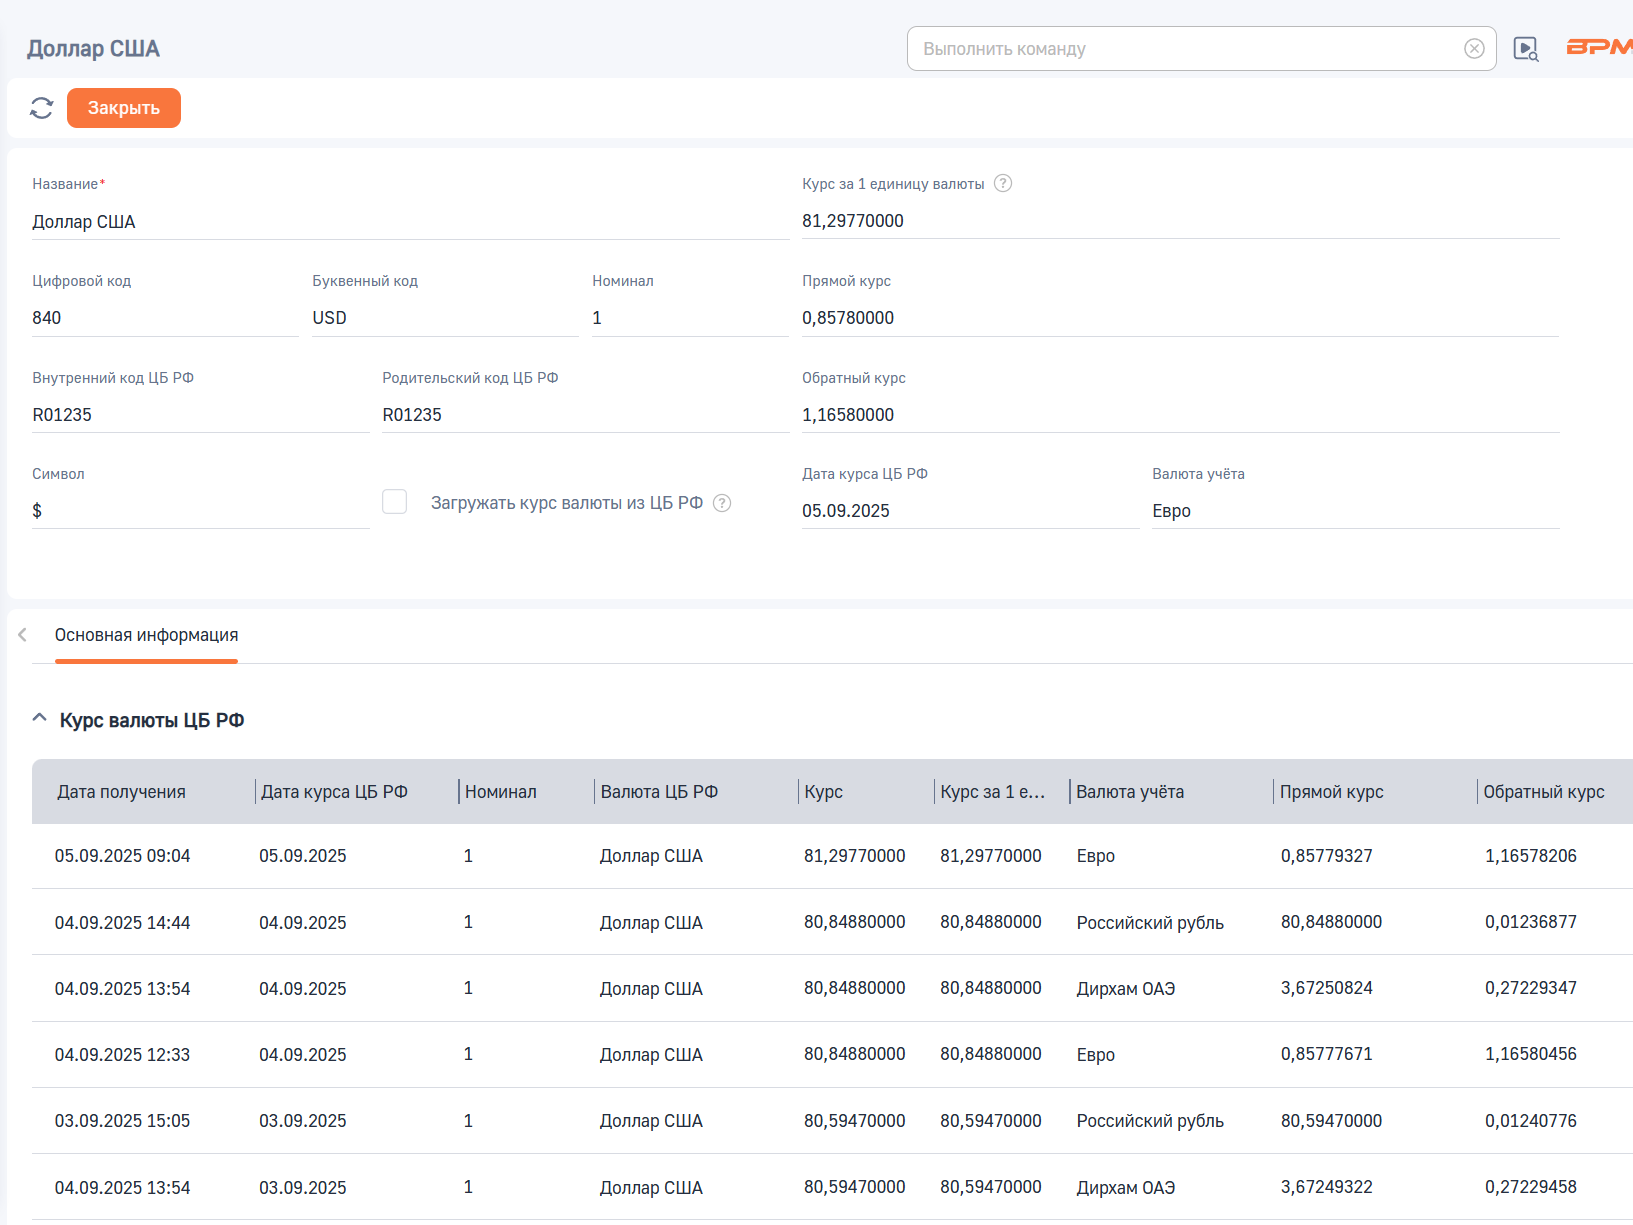Image resolution: width=1633 pixels, height=1225 pixels.
Task: Click the Буквенный код field USD
Action: click(445, 318)
